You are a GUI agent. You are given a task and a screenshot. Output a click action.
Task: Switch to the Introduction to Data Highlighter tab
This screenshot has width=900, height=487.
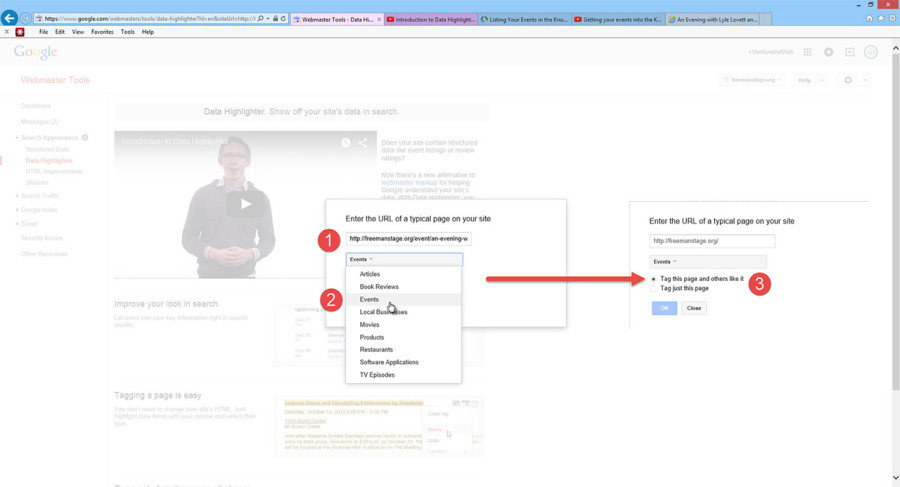[x=430, y=20]
